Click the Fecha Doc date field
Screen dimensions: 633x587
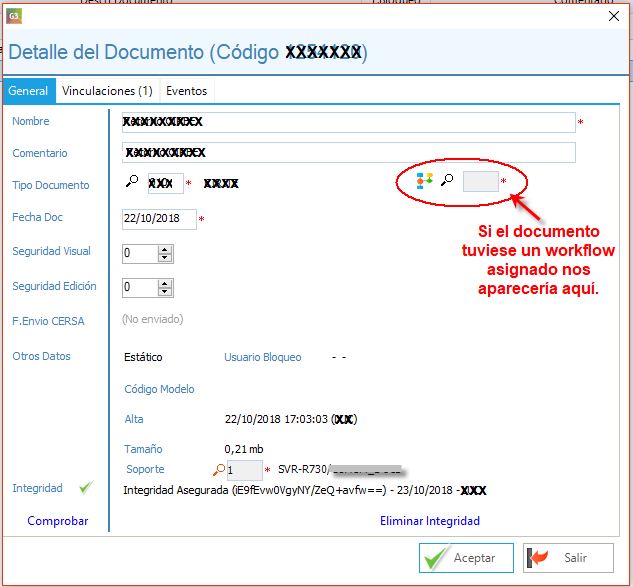coord(159,219)
